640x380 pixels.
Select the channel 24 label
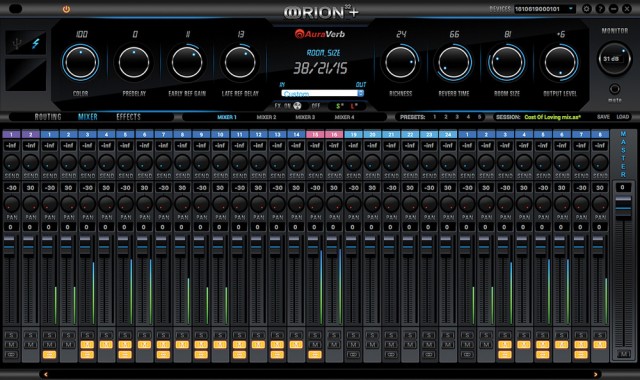coord(448,134)
